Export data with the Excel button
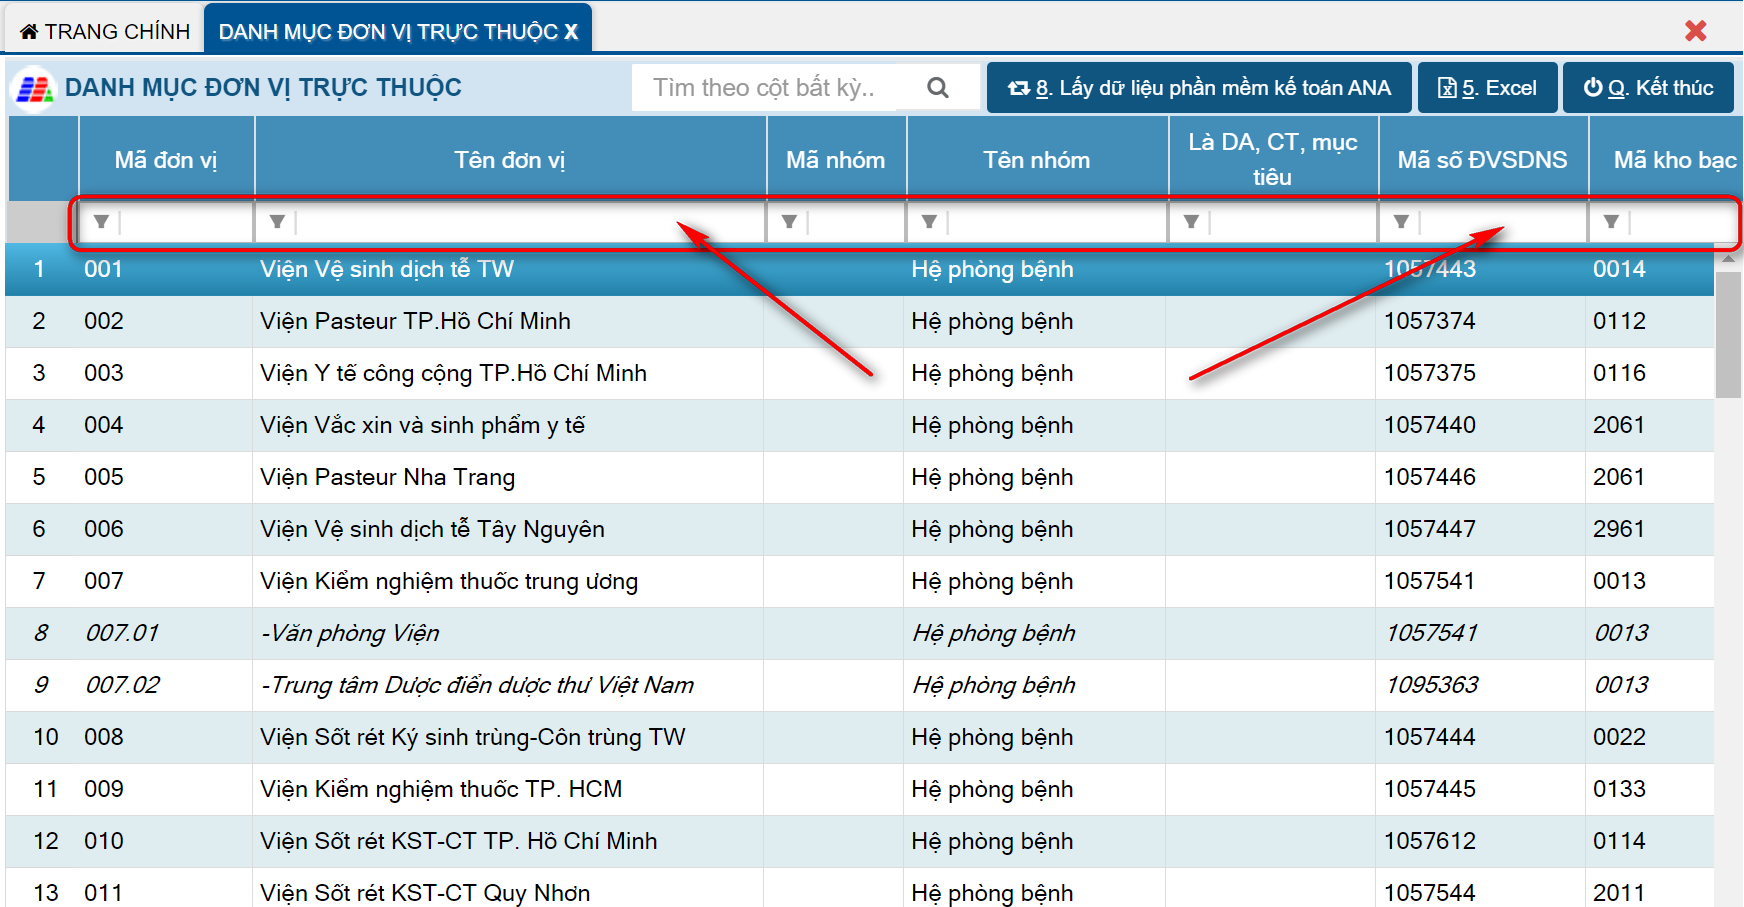This screenshot has height=907, width=1744. 1487,88
